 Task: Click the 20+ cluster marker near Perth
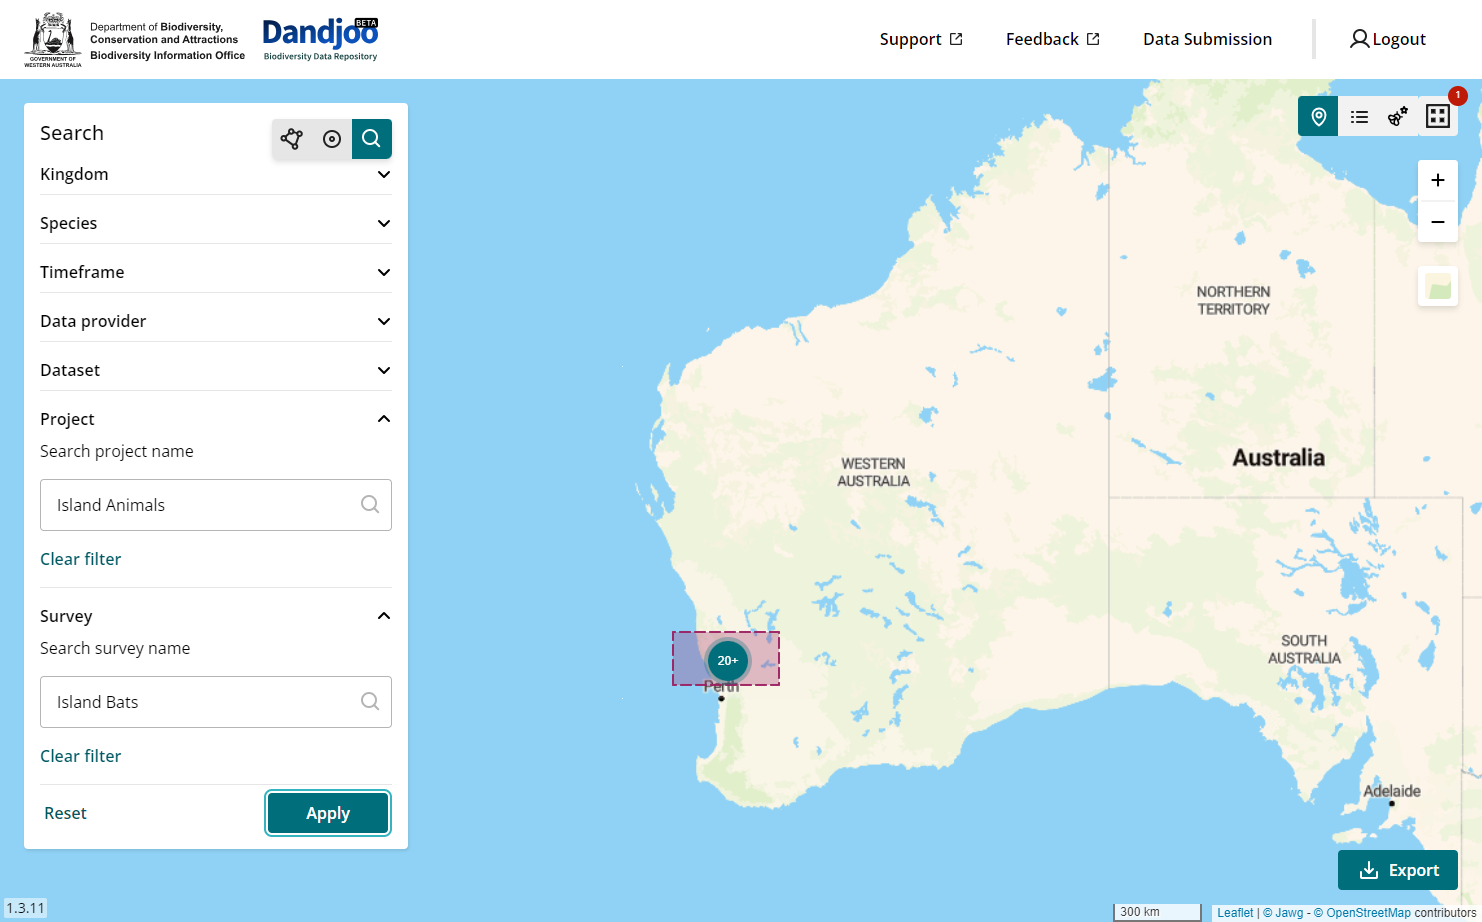tap(728, 660)
